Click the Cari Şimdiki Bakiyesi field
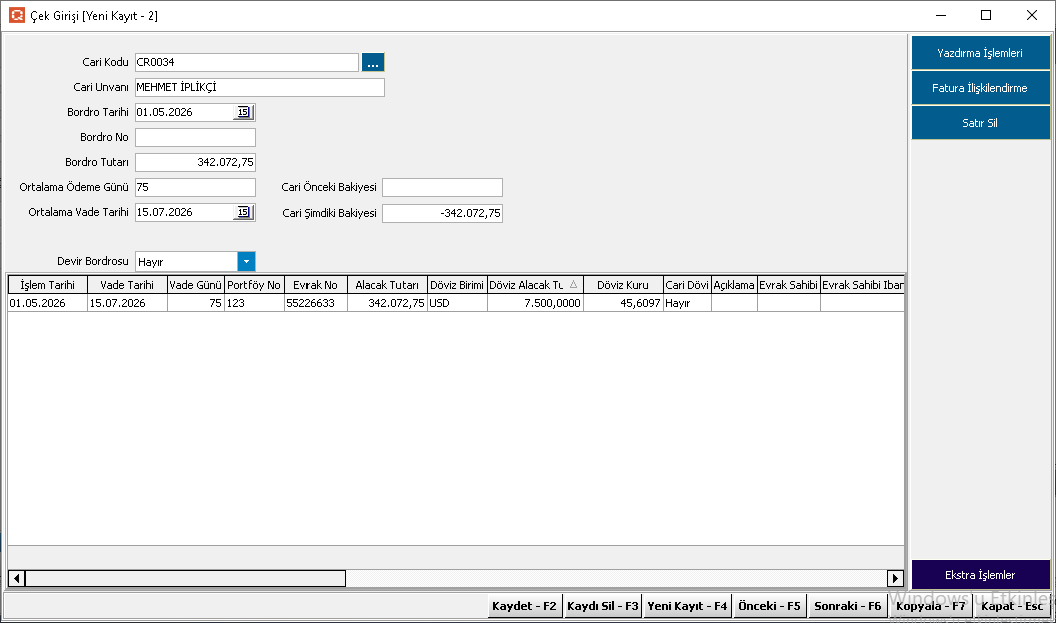The height and width of the screenshot is (623, 1056). [442, 213]
